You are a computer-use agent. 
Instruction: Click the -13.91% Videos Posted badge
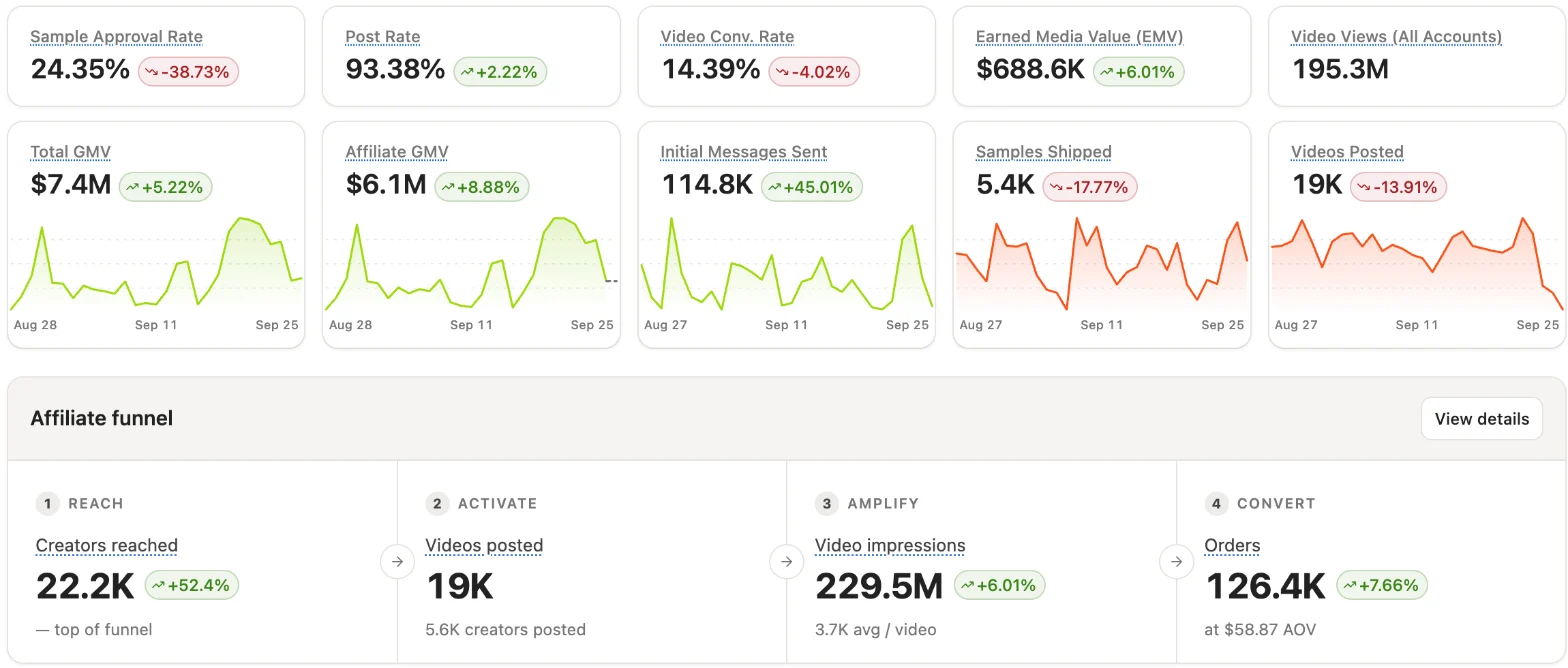coord(1398,187)
